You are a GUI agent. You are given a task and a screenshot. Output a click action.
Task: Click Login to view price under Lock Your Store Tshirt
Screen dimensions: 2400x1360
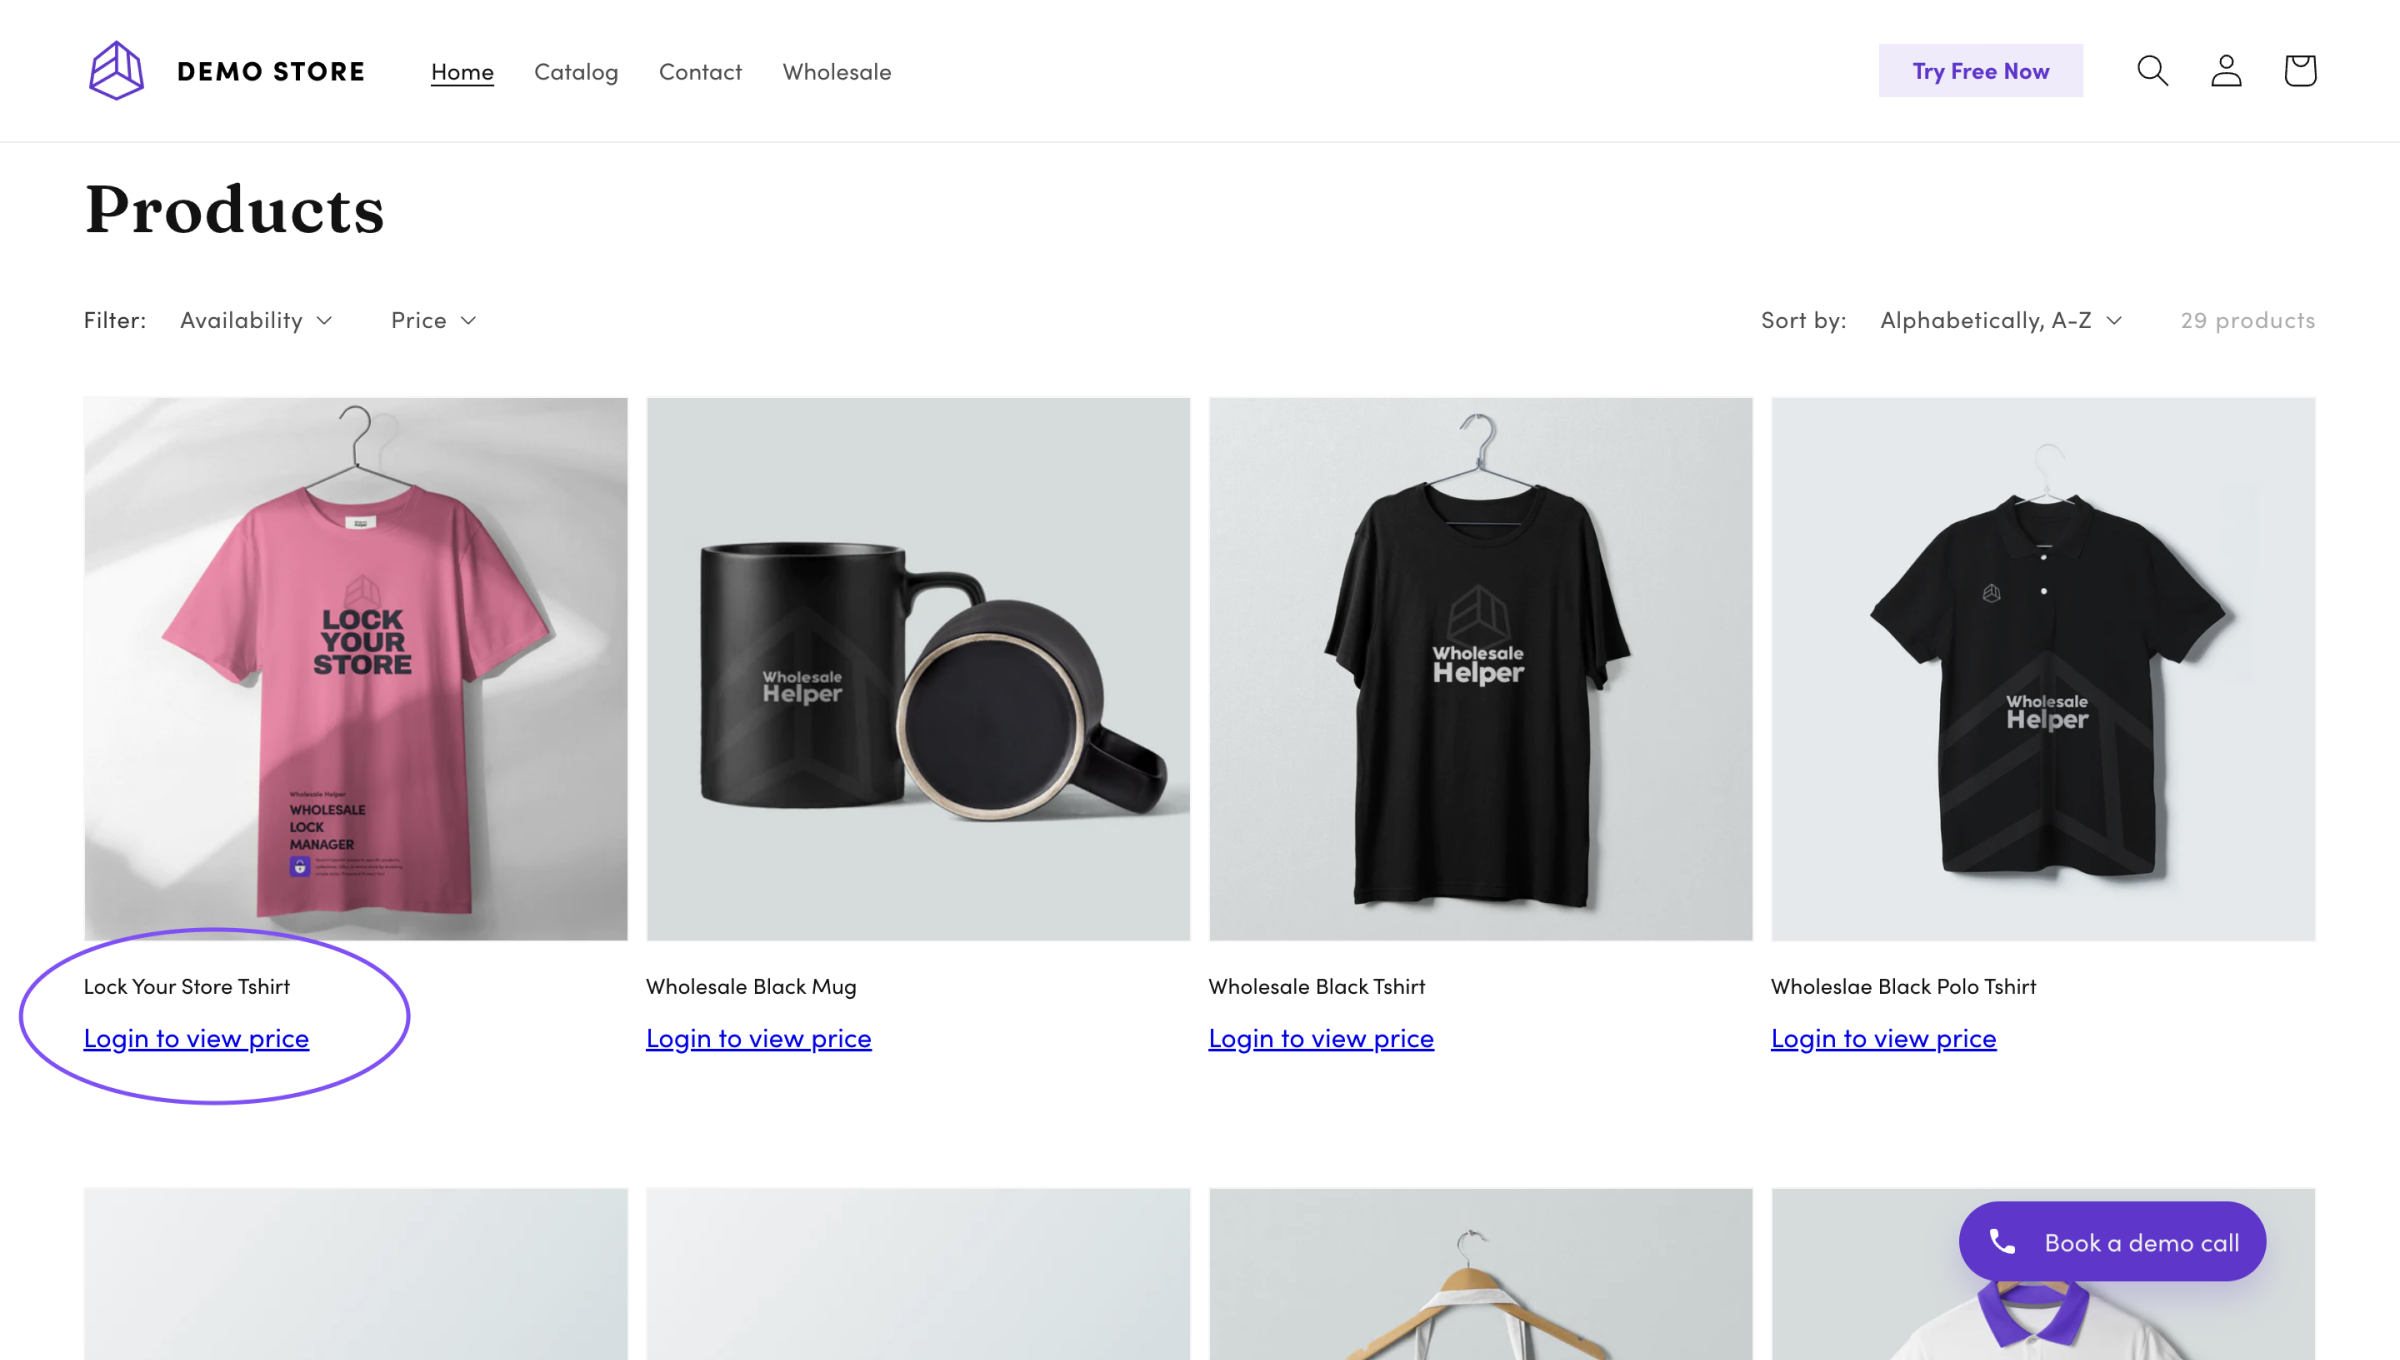(196, 1038)
